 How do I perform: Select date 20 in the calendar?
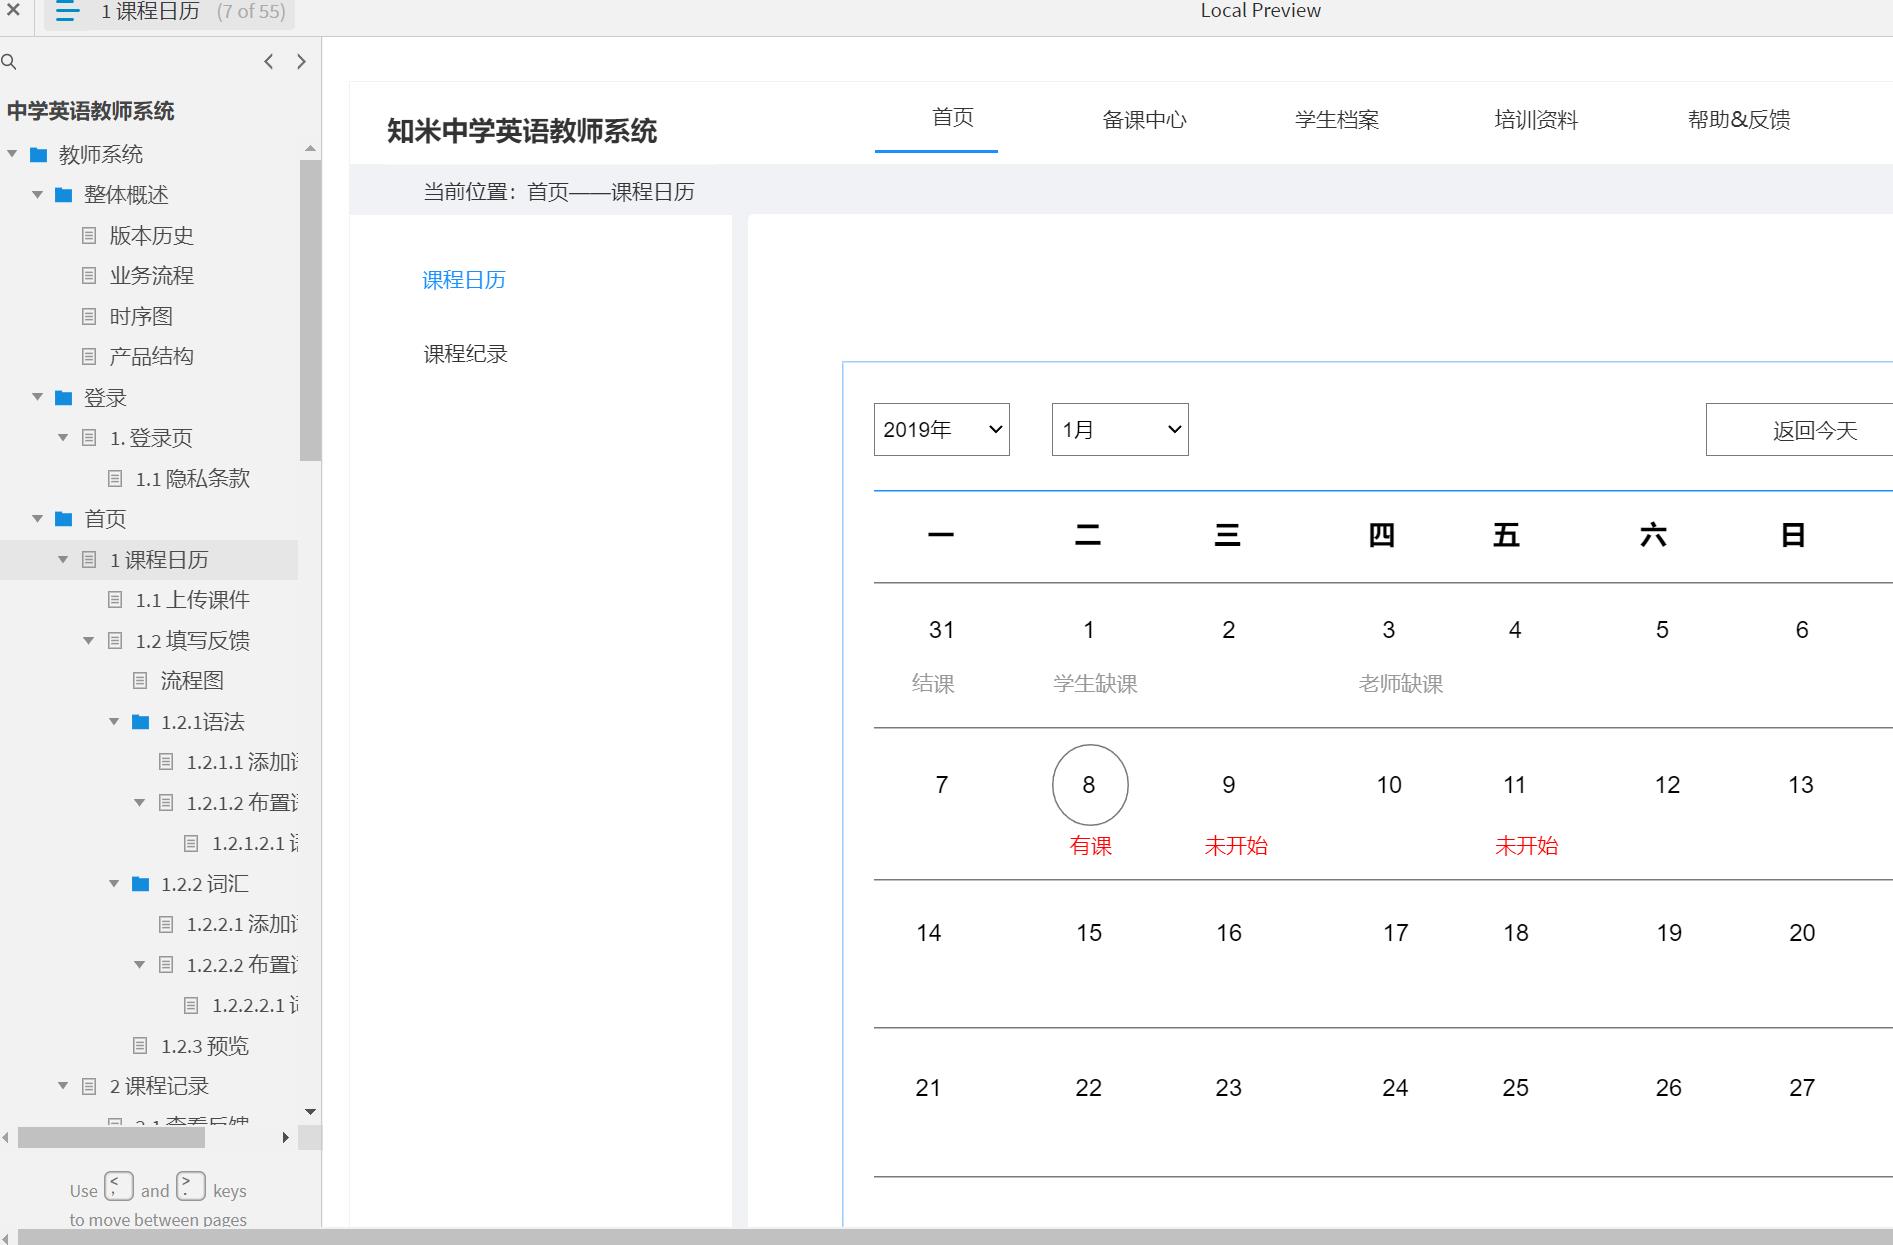pyautogui.click(x=1802, y=933)
